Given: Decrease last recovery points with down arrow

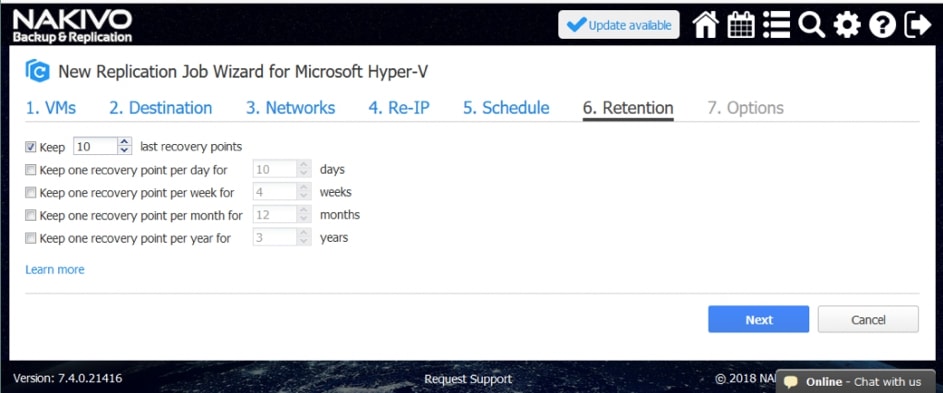Looking at the screenshot, I should point(124,150).
